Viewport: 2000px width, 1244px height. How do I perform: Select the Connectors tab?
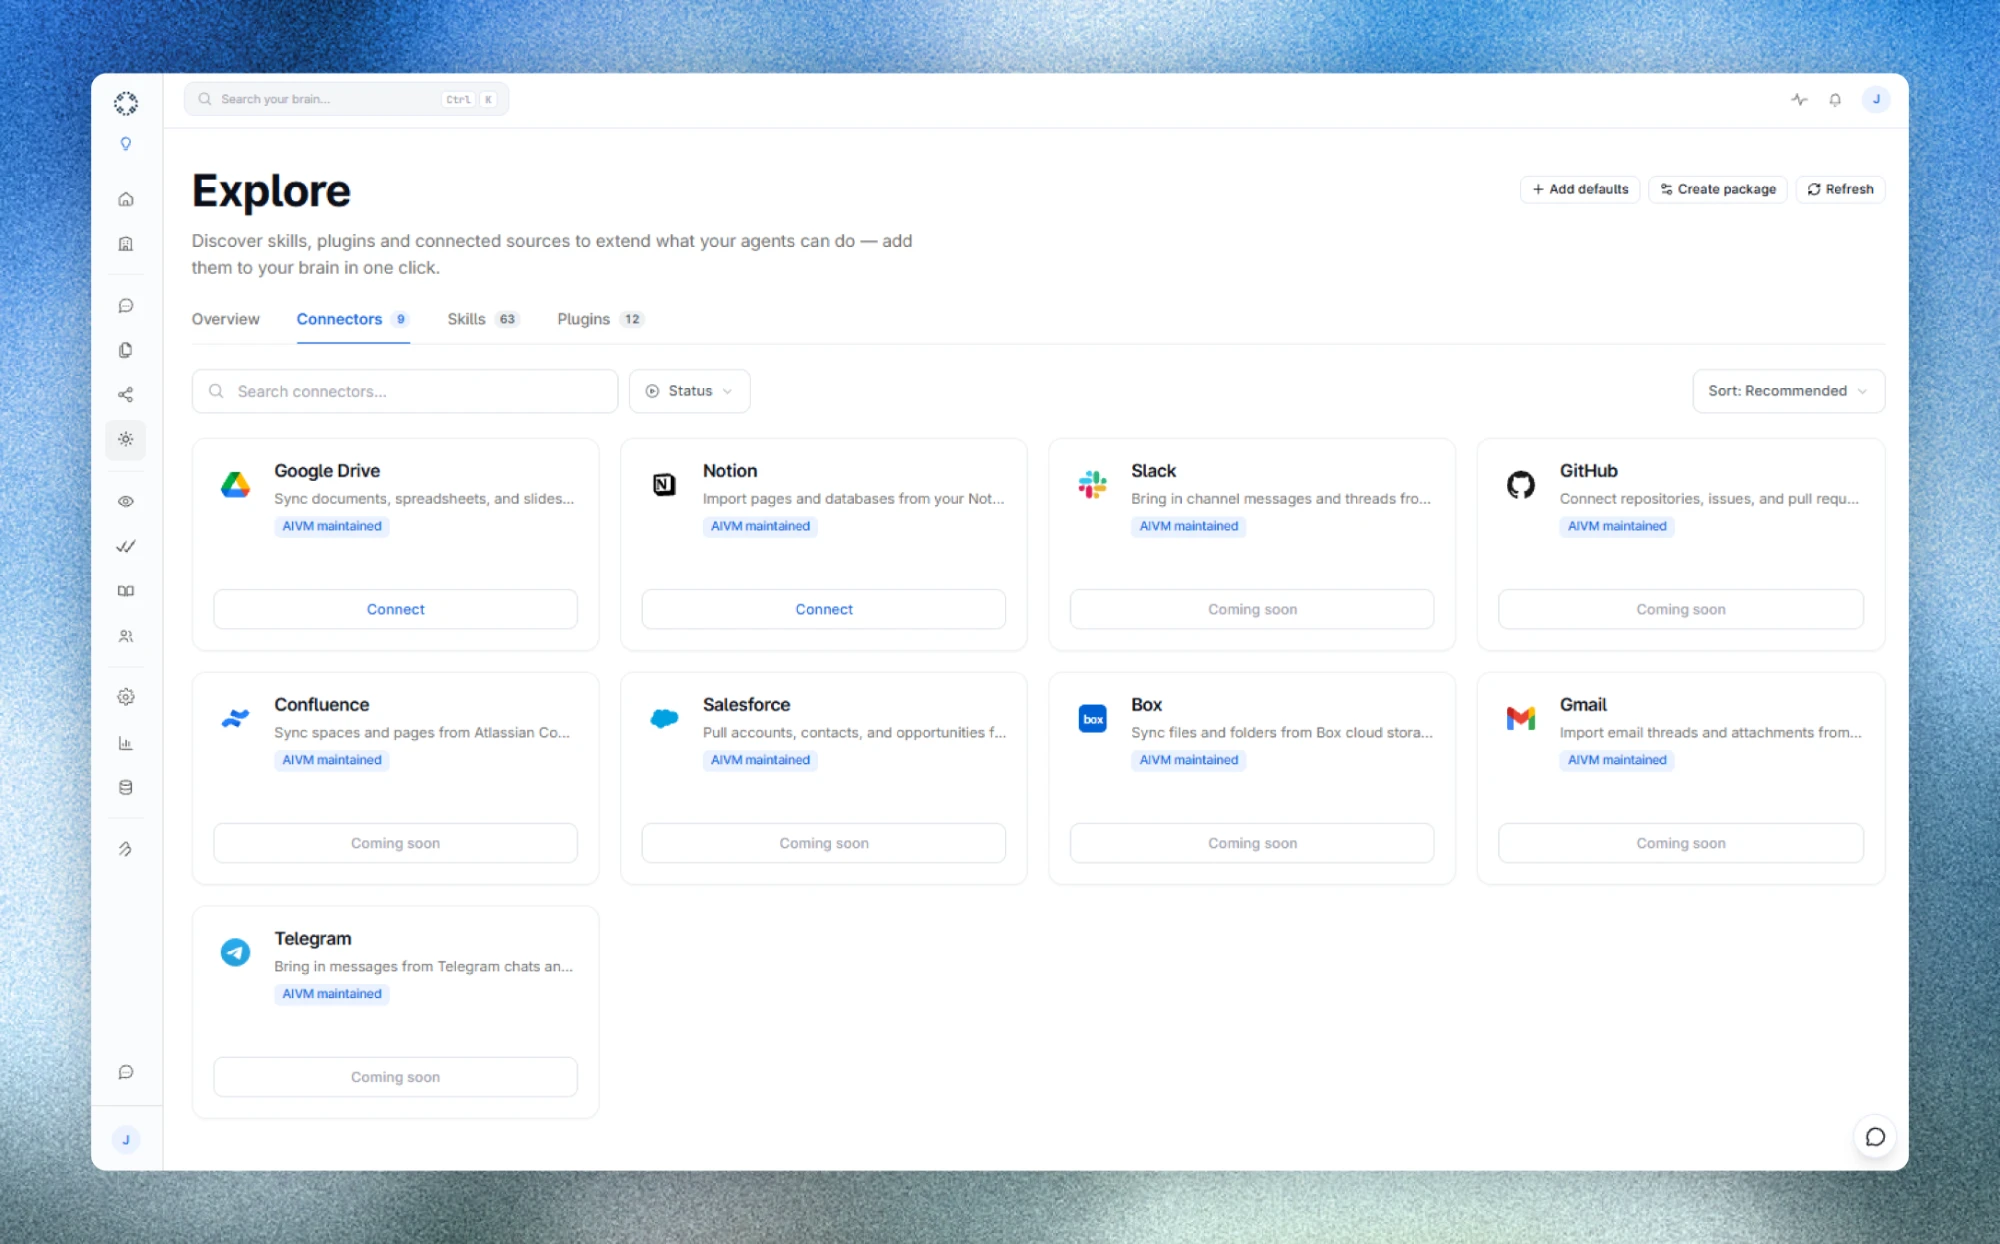point(353,319)
